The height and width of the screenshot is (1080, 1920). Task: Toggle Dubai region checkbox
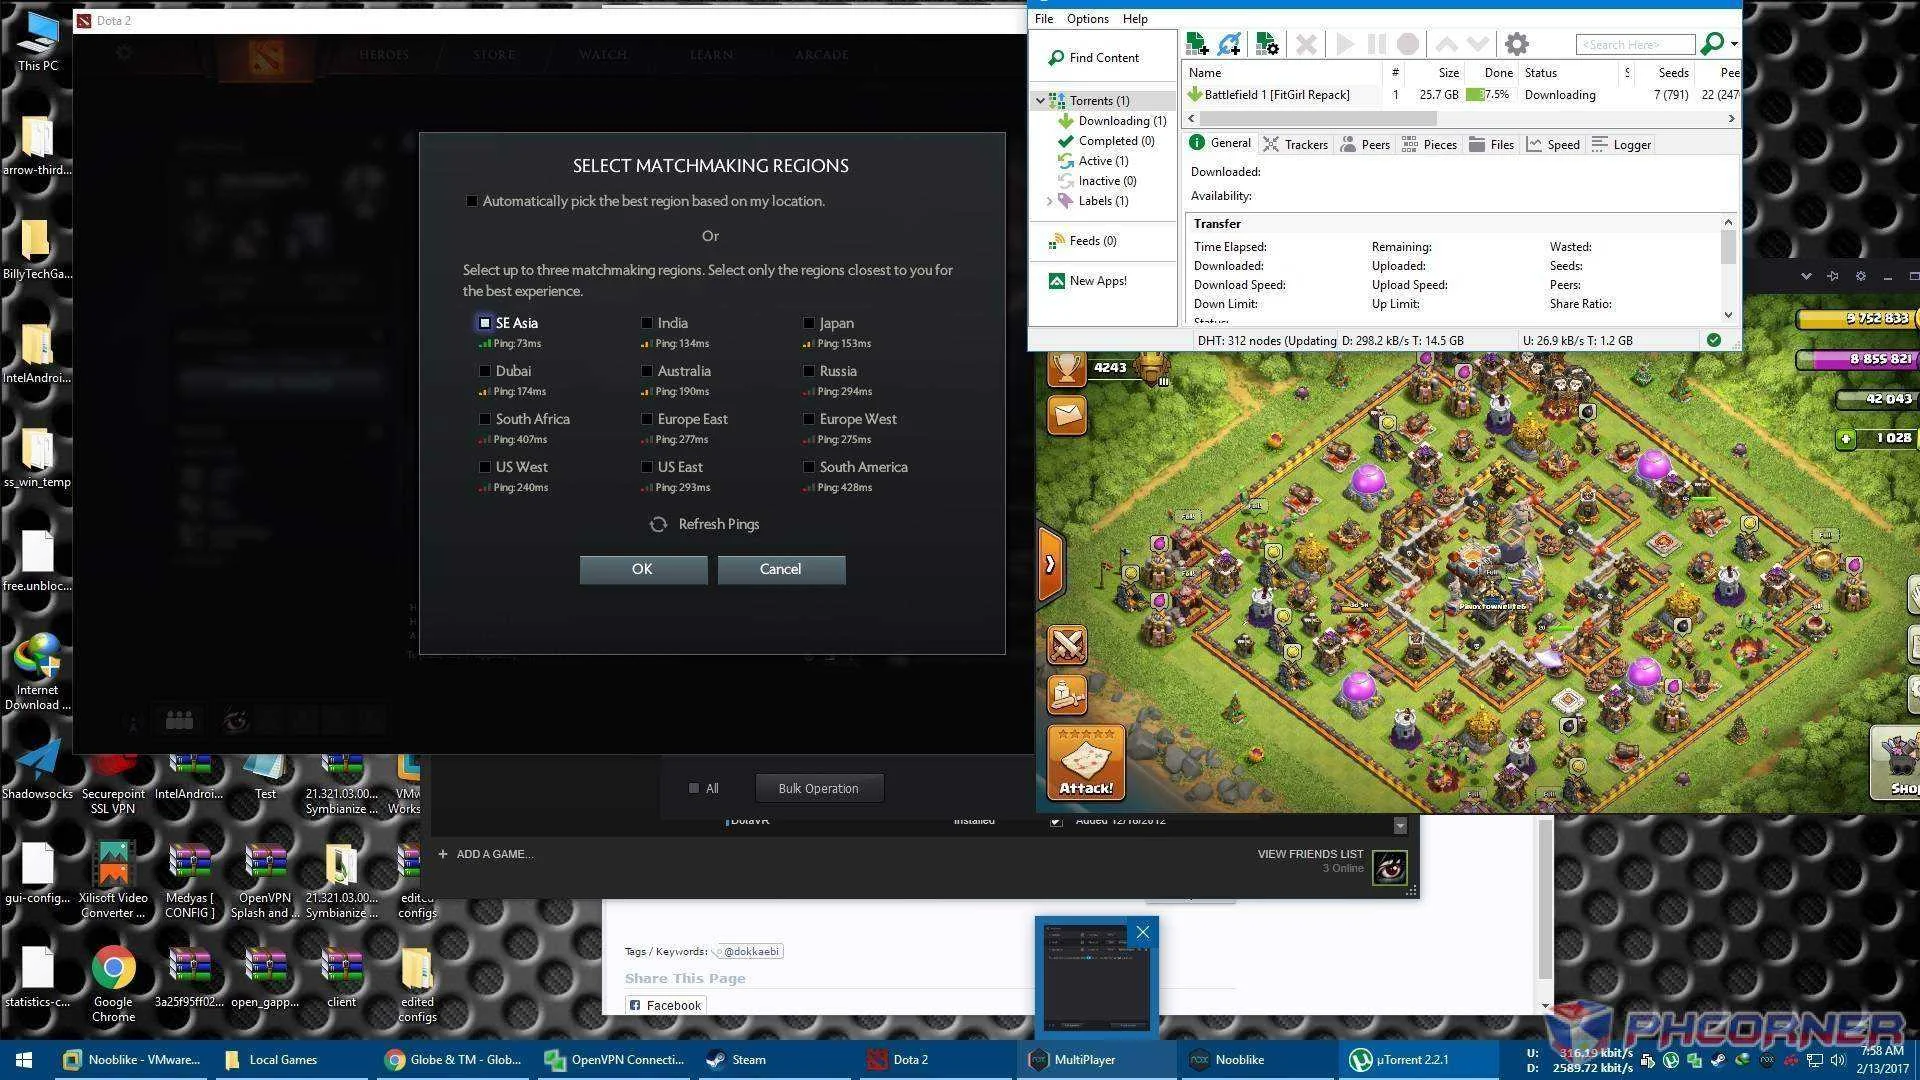coord(485,371)
